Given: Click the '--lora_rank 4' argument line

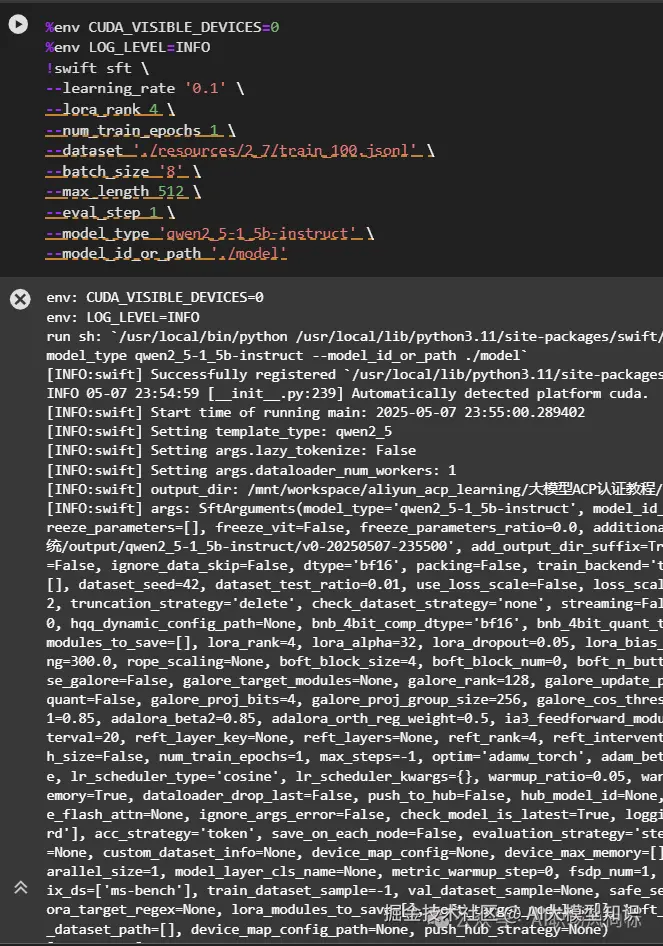Looking at the screenshot, I should click(x=110, y=109).
